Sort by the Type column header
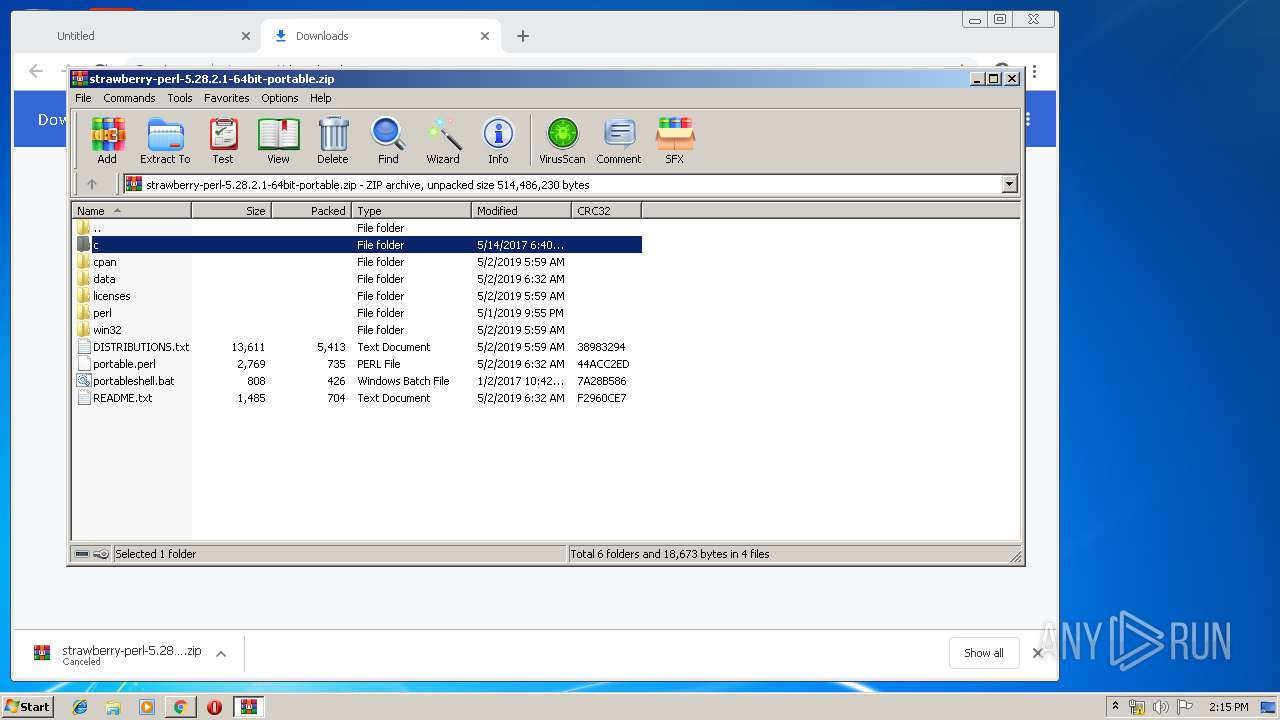Screen dimensions: 1280x720 click(411, 210)
